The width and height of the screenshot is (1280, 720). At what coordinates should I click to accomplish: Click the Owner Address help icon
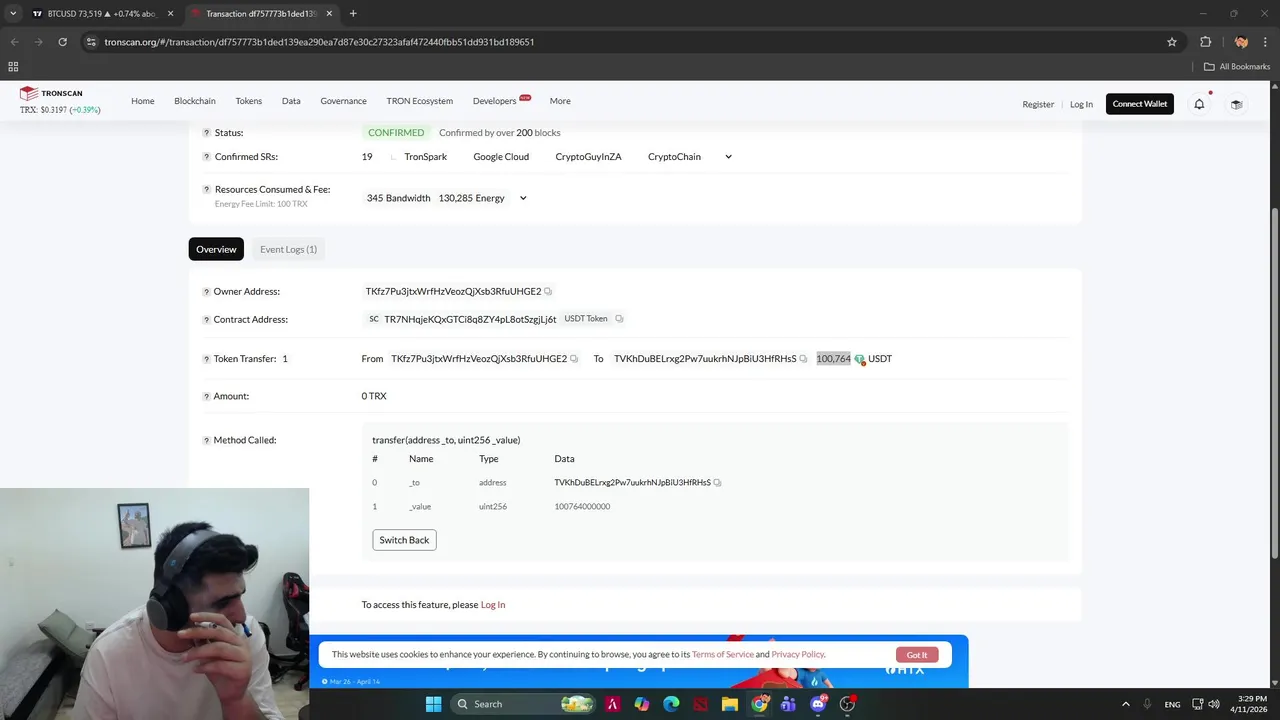point(206,292)
